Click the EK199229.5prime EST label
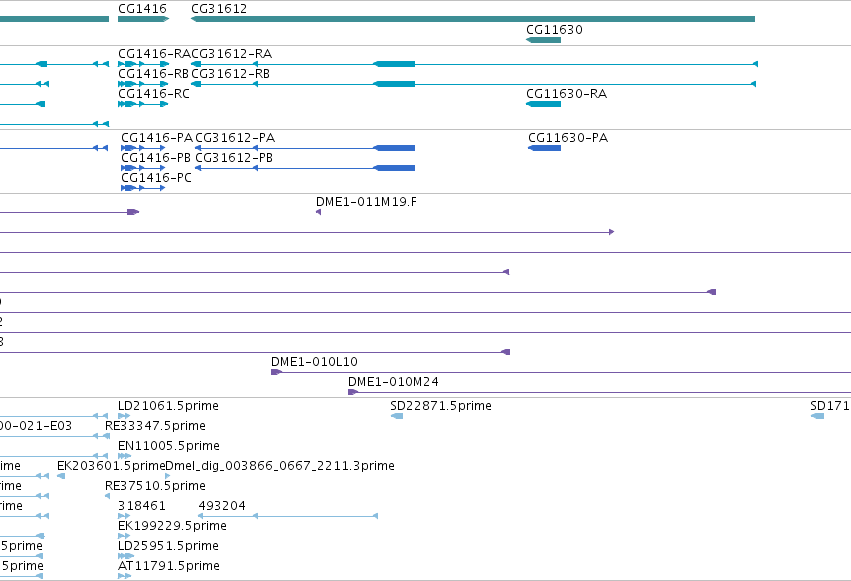This screenshot has width=851, height=581. tap(172, 526)
